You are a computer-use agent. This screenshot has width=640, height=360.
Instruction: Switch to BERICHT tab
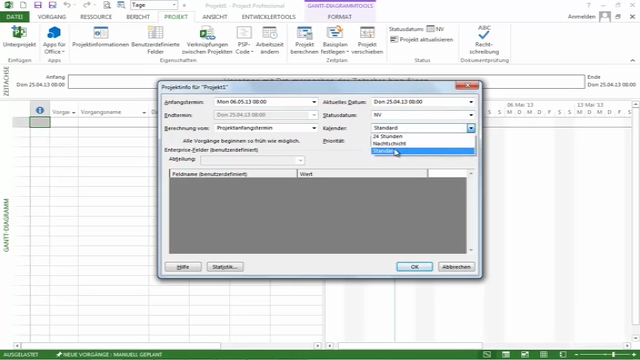(138, 17)
